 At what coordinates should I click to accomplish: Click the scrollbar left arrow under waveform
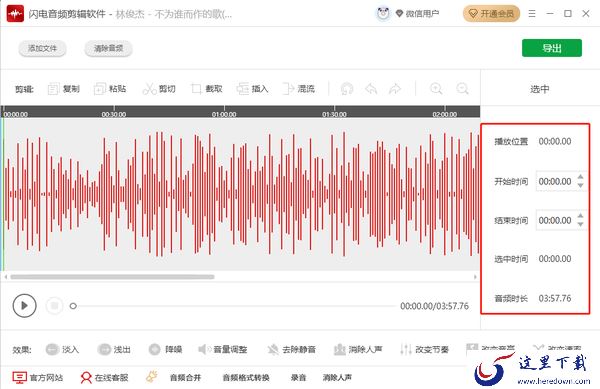[x=6, y=277]
